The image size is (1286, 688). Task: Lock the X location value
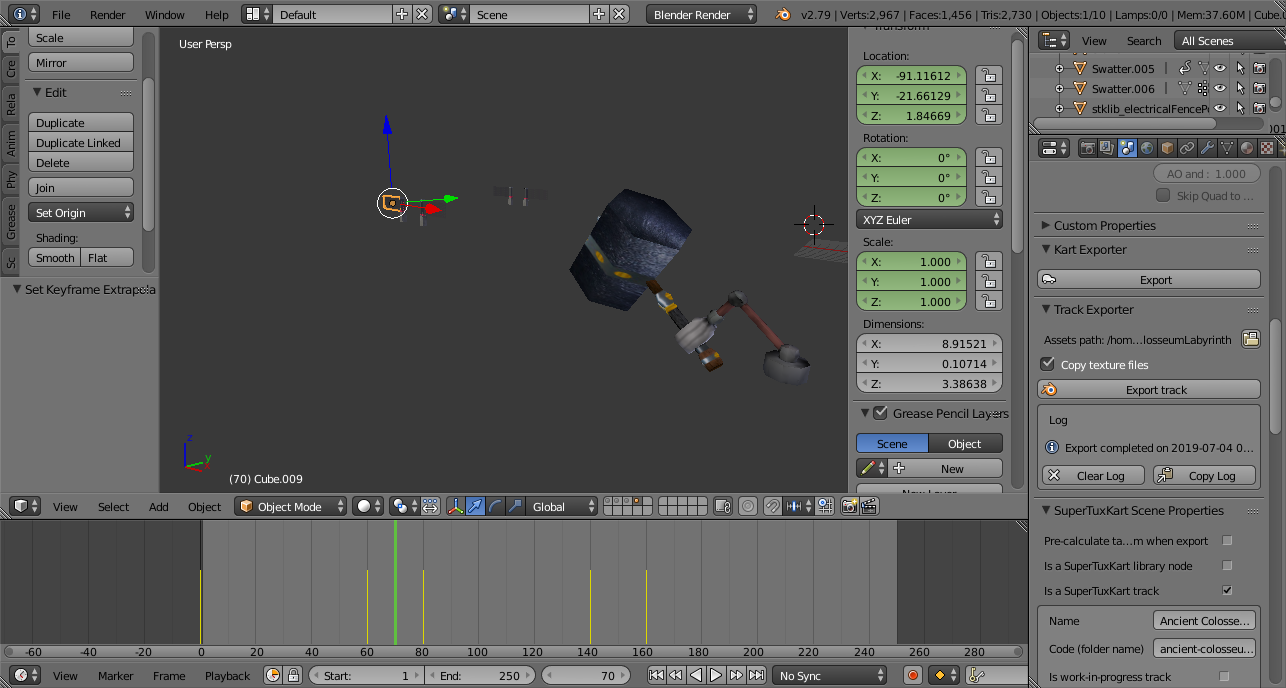click(x=988, y=76)
